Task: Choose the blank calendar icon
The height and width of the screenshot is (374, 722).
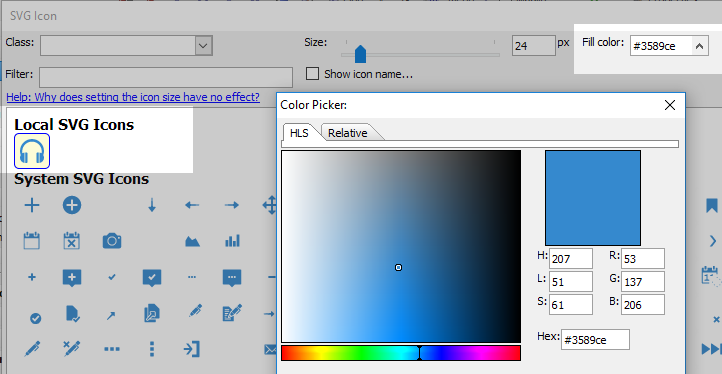Action: pyautogui.click(x=32, y=241)
